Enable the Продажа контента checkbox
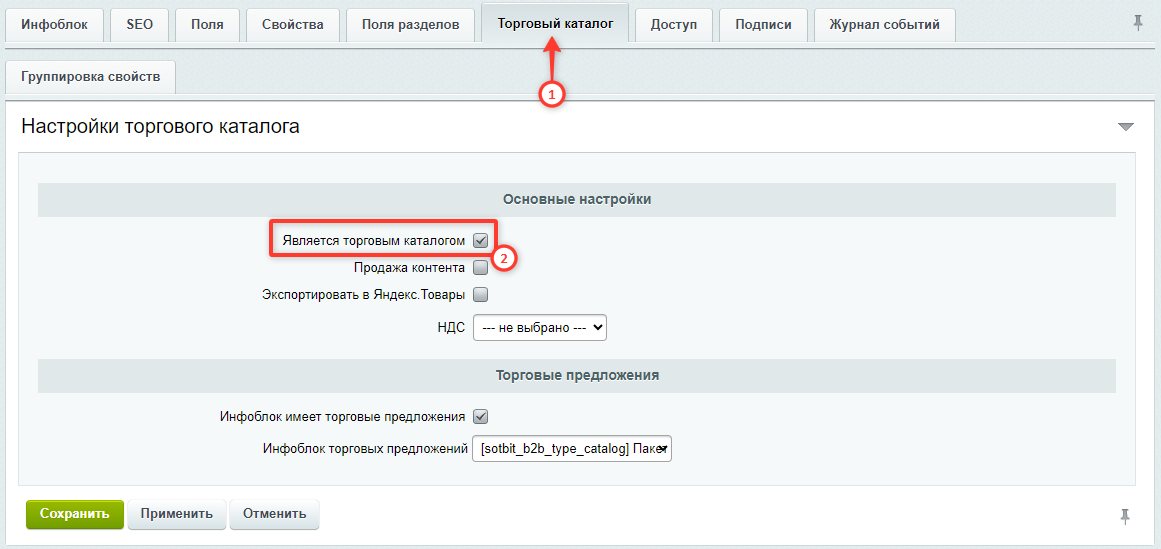Viewport: 1161px width, 549px height. [x=481, y=267]
